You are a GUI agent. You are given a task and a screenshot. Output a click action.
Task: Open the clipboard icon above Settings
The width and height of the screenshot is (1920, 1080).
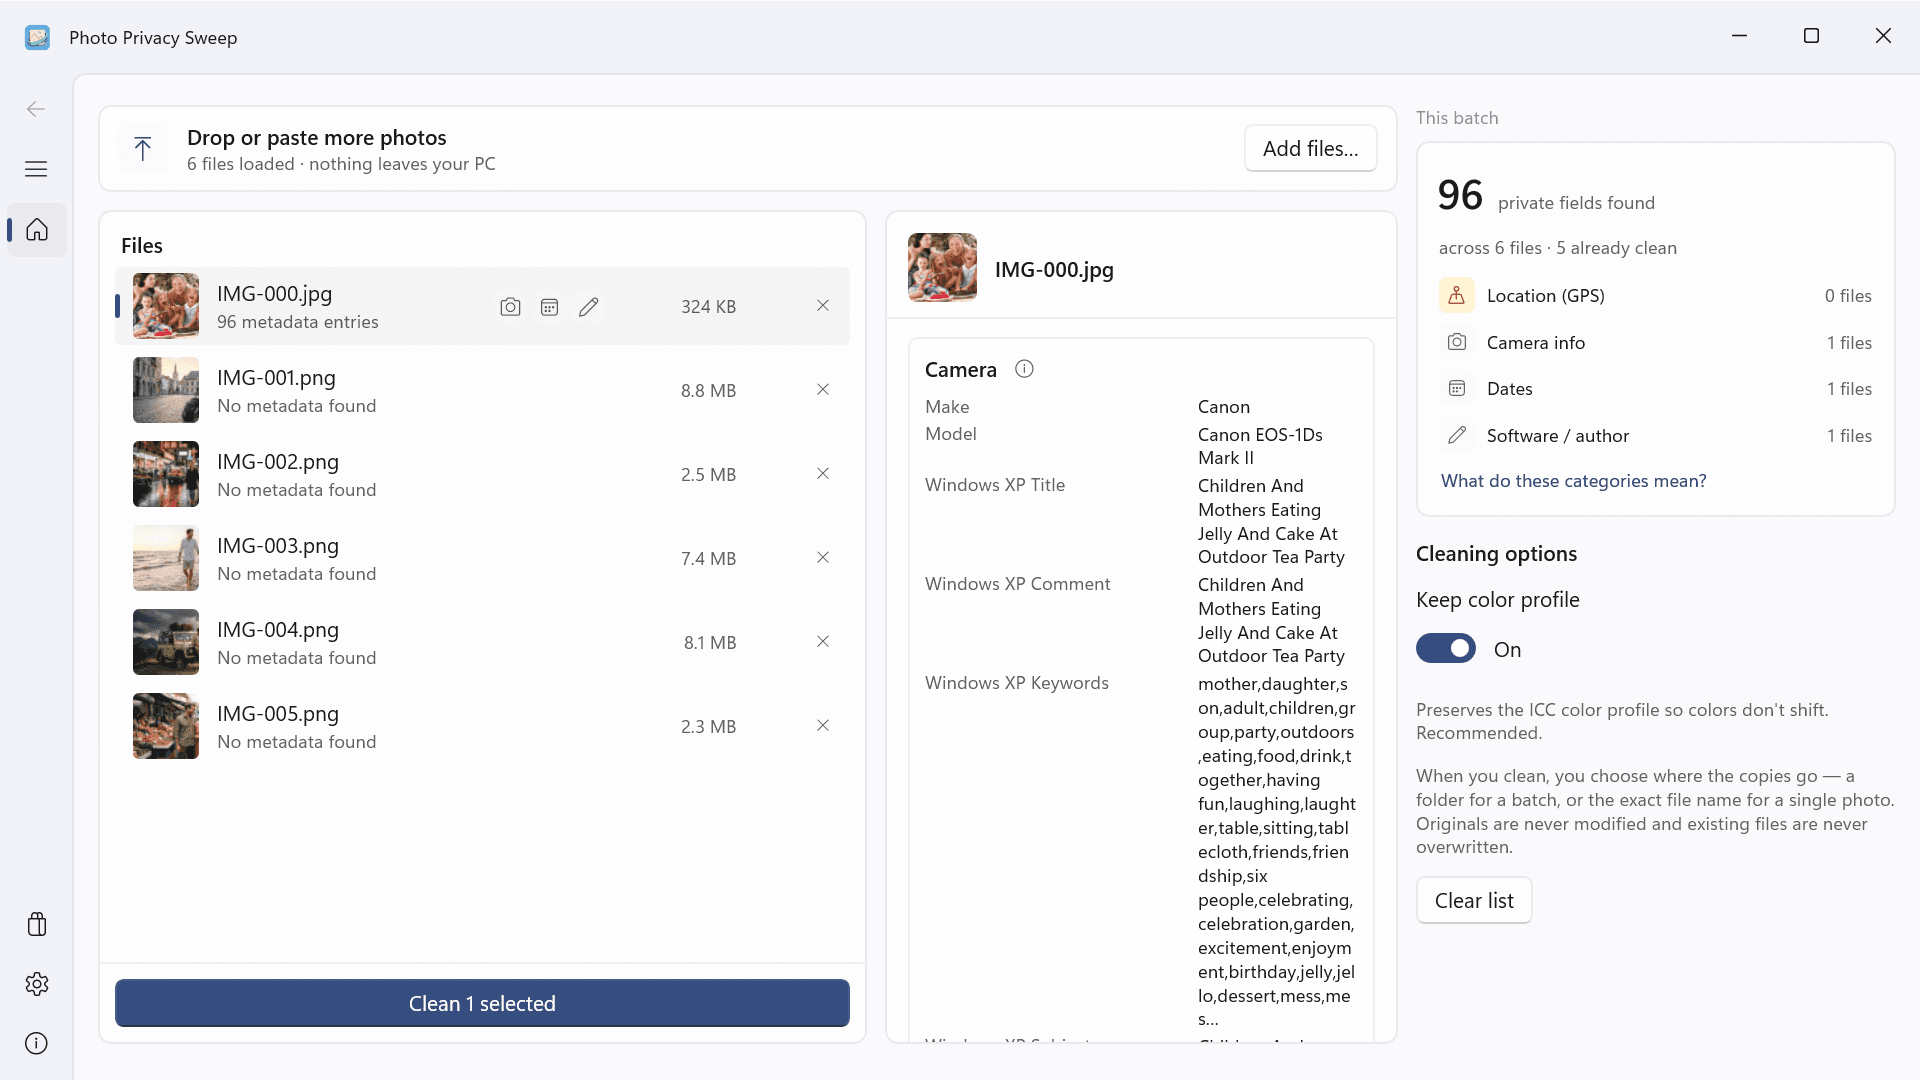point(37,924)
